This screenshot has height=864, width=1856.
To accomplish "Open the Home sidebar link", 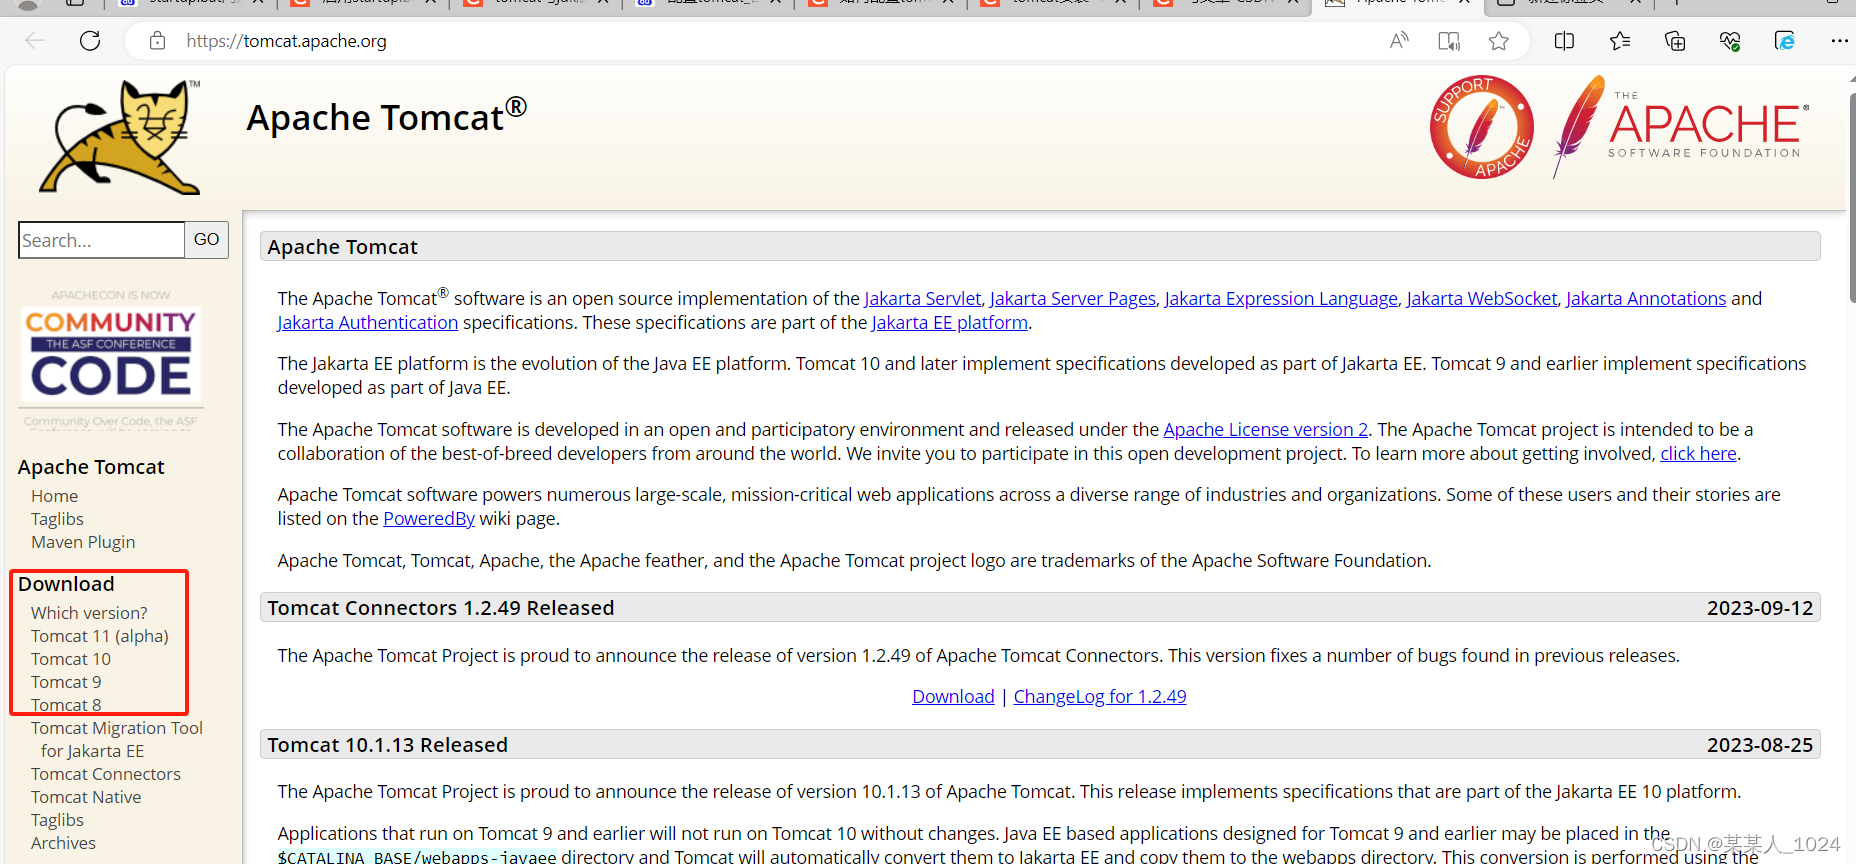I will pyautogui.click(x=54, y=496).
